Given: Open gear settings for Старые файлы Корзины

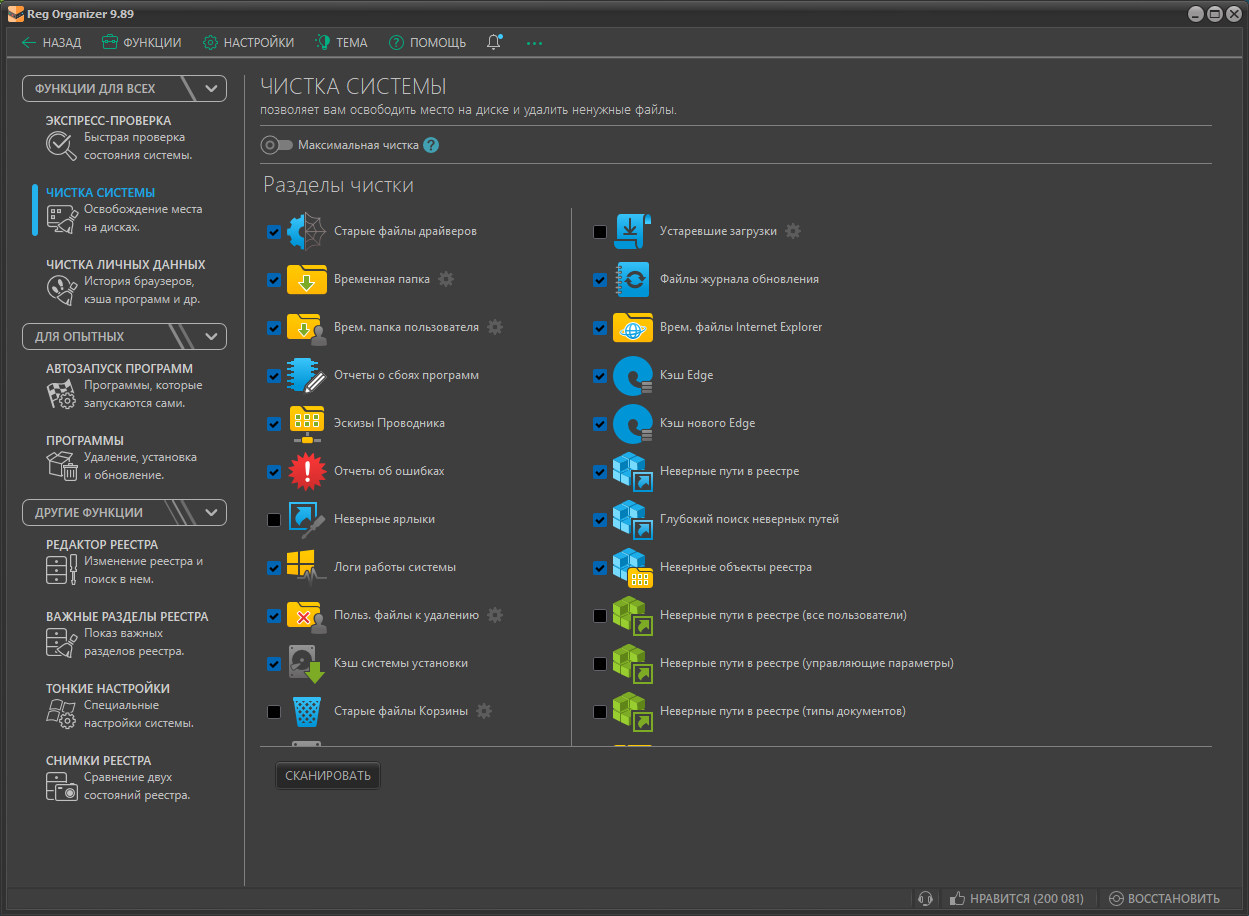Looking at the screenshot, I should pos(484,711).
